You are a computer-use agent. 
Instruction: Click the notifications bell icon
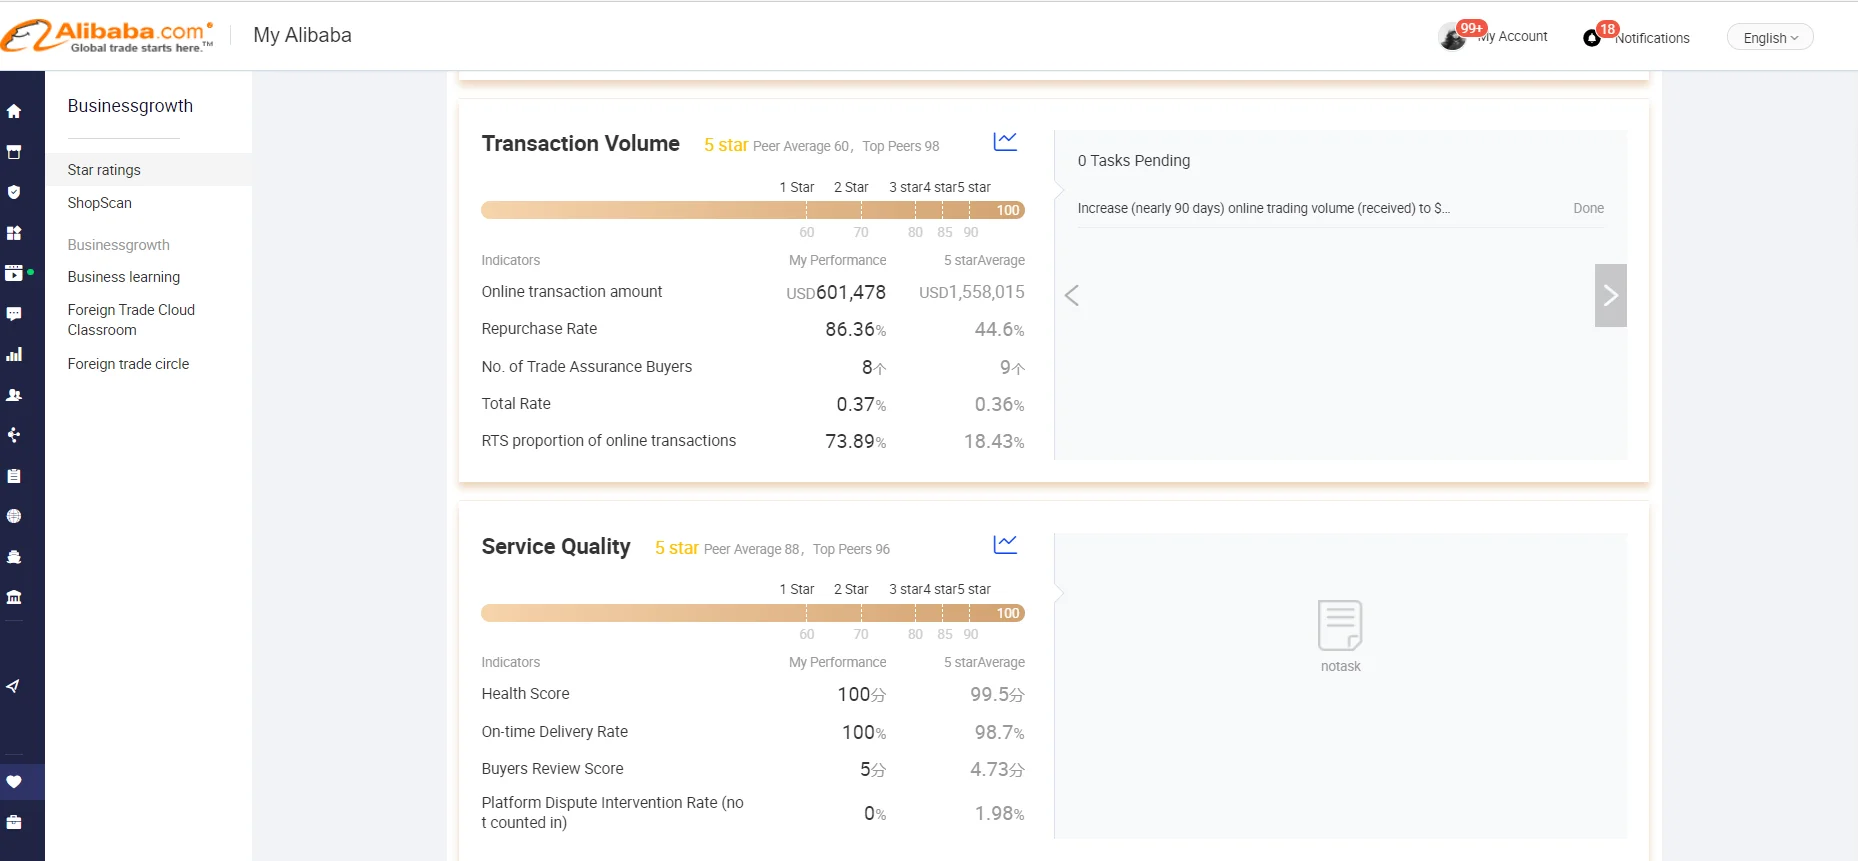pos(1592,38)
